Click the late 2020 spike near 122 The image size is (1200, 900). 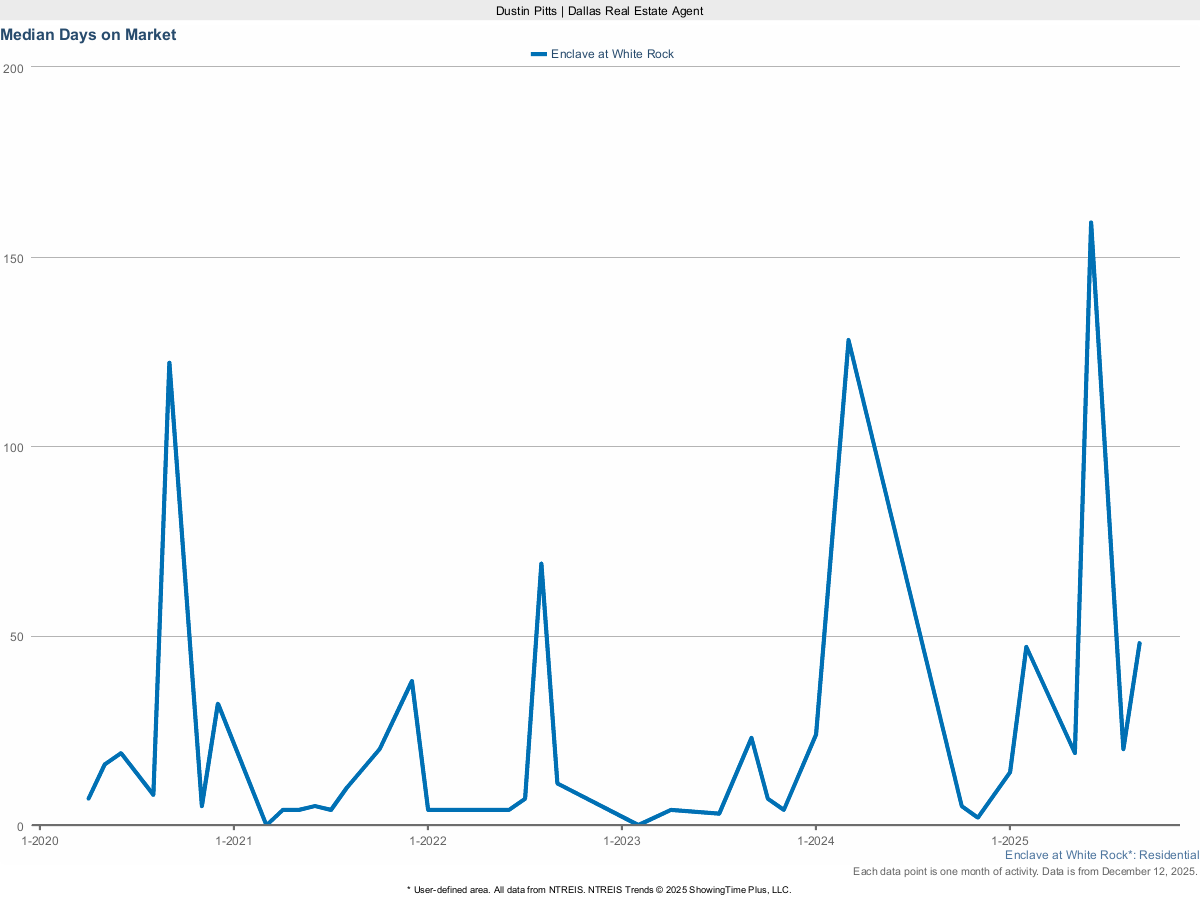click(169, 363)
